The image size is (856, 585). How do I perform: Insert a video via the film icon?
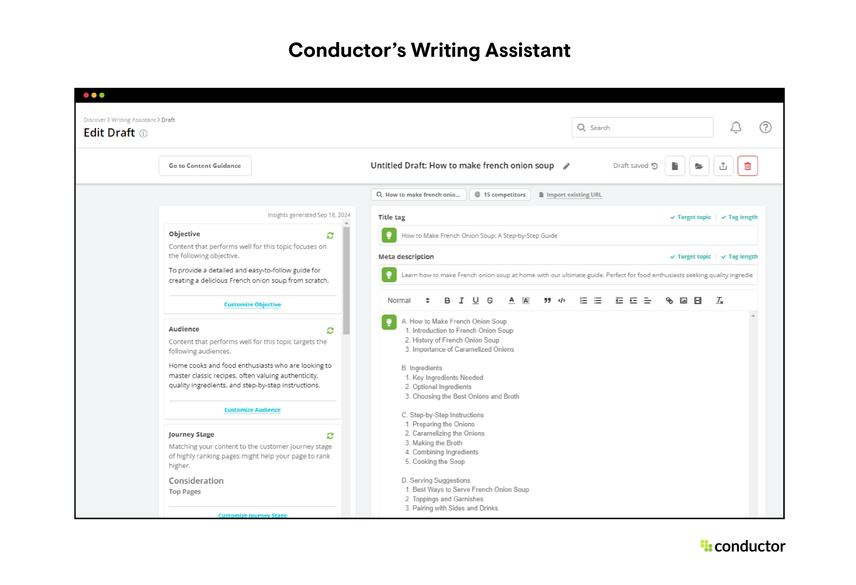pos(698,301)
